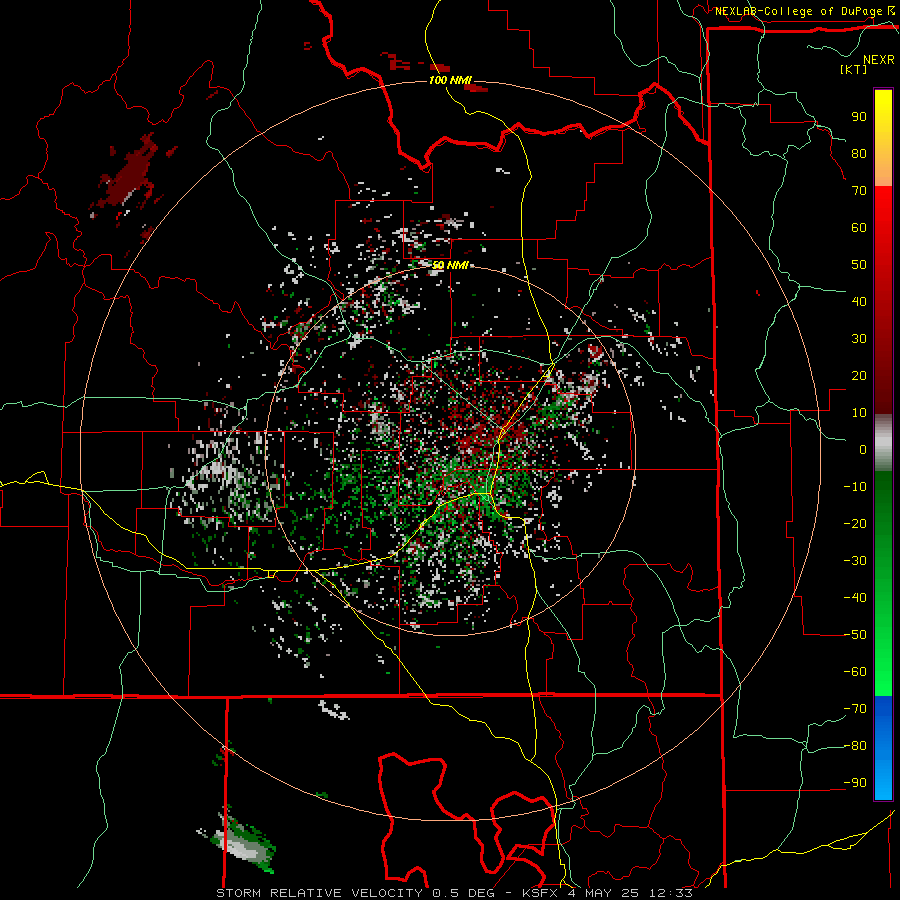Click the bright red color bar segment

883,207
